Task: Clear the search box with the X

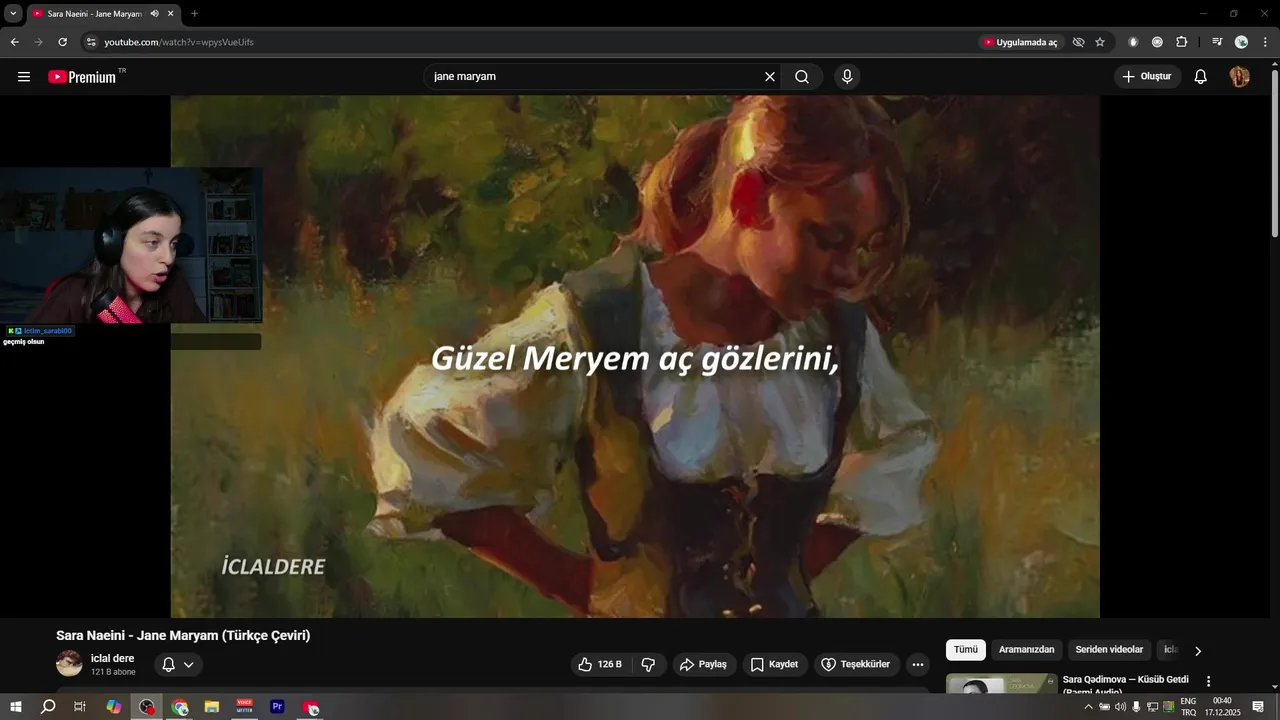Action: tap(770, 77)
